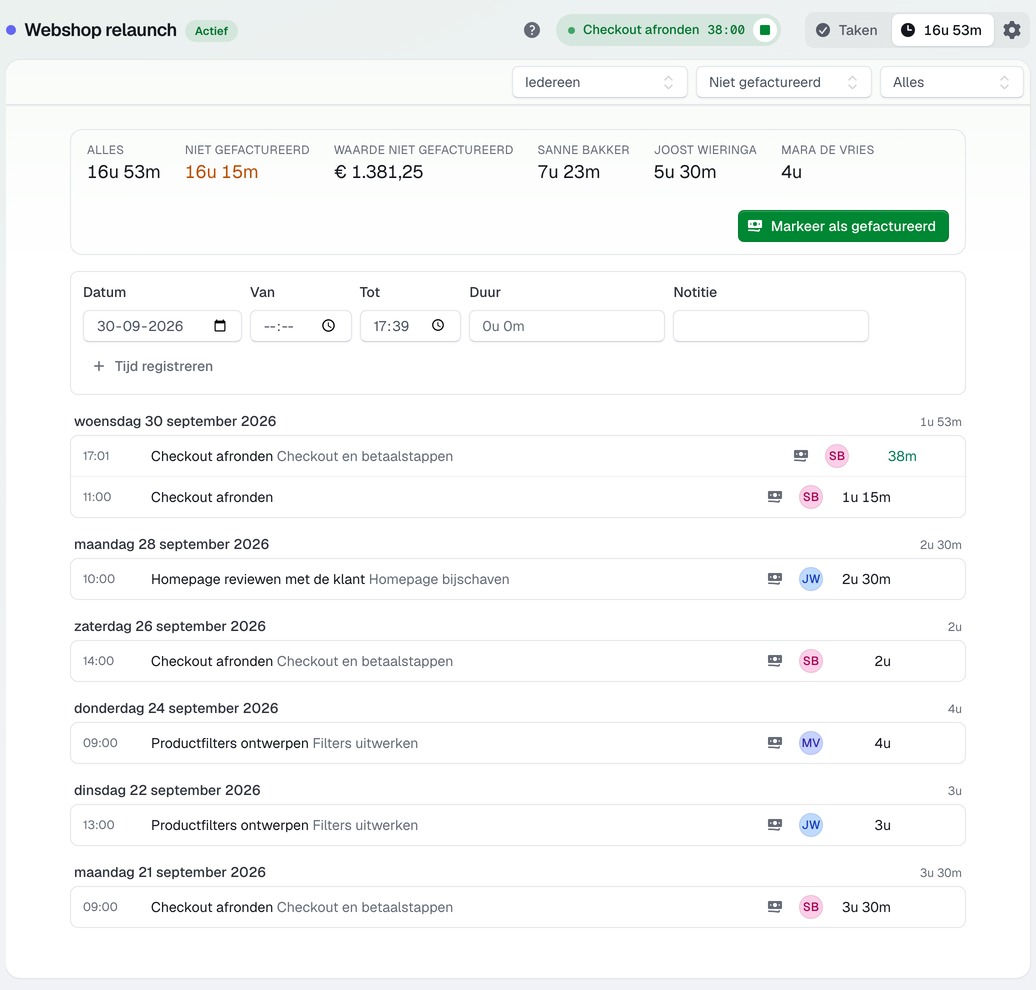Viewport: 1036px width, 990px height.
Task: Click billing icon on 17:01 Checkout entry
Action: (801, 456)
